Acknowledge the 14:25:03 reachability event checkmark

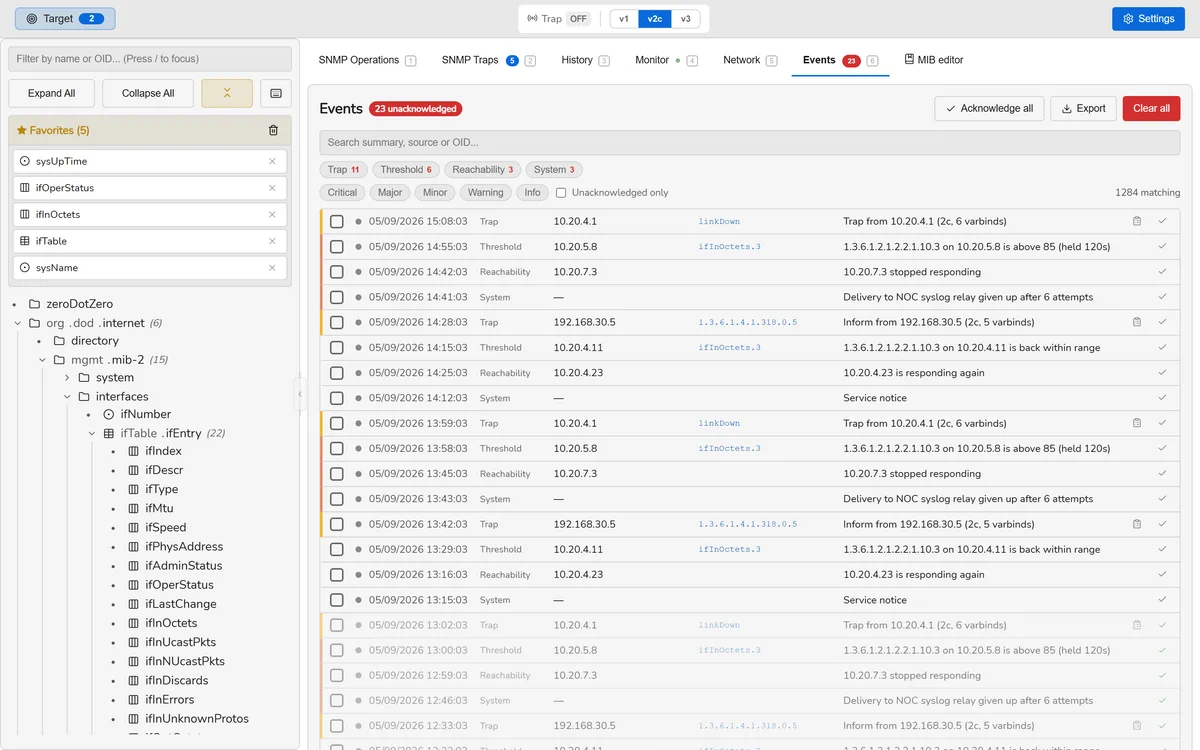click(1162, 373)
